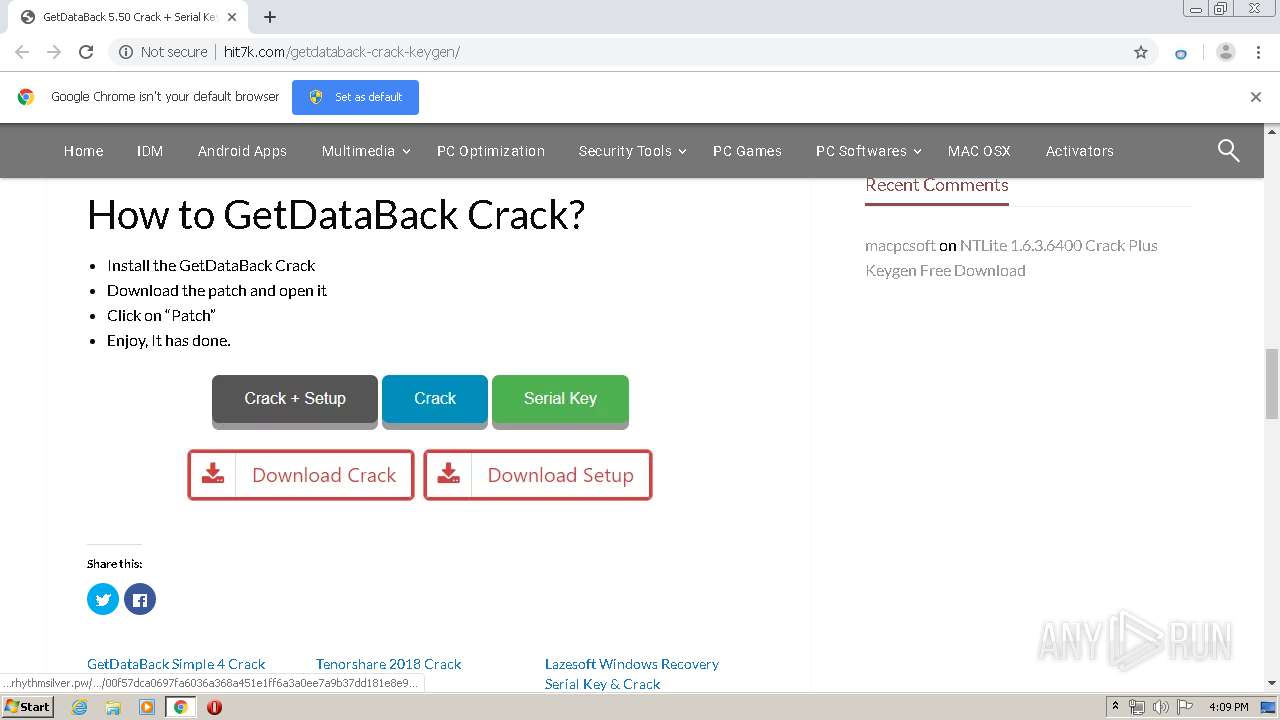Click the How to GetDataBack Crack heading

[x=336, y=215]
